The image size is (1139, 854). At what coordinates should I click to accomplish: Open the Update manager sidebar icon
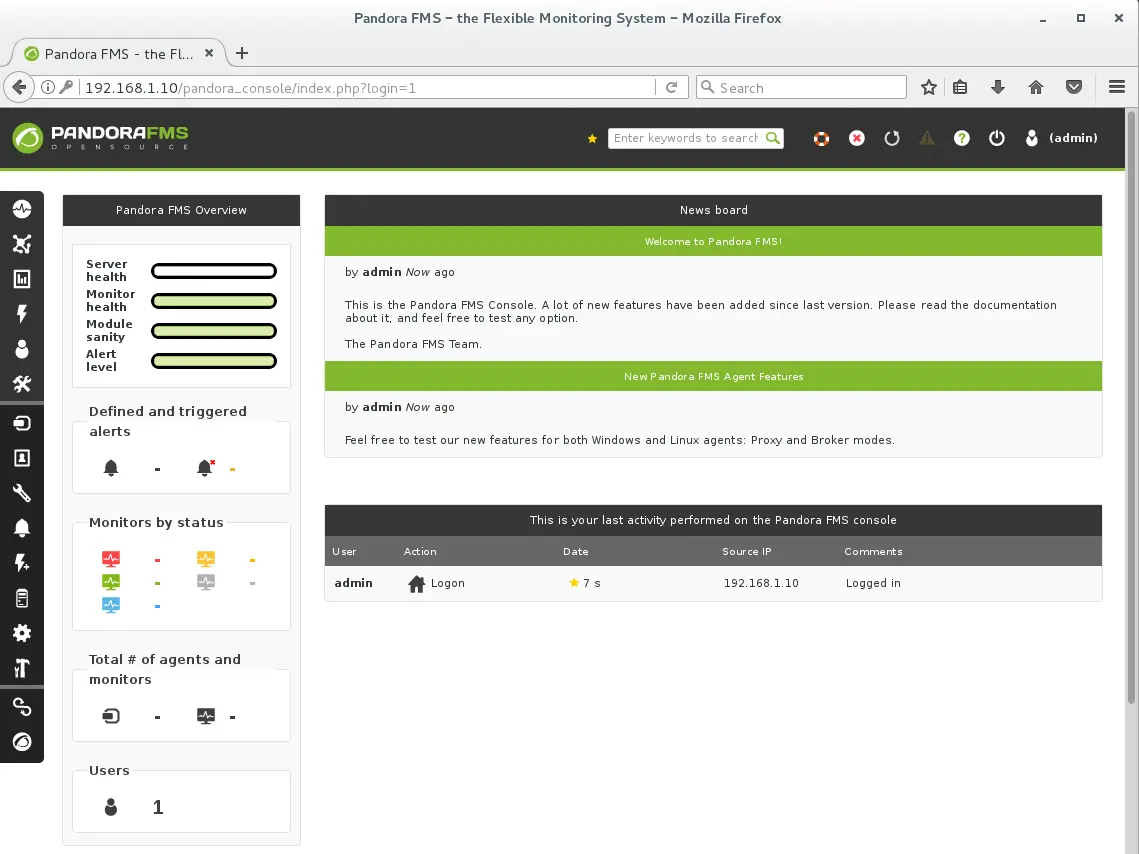coord(22,741)
